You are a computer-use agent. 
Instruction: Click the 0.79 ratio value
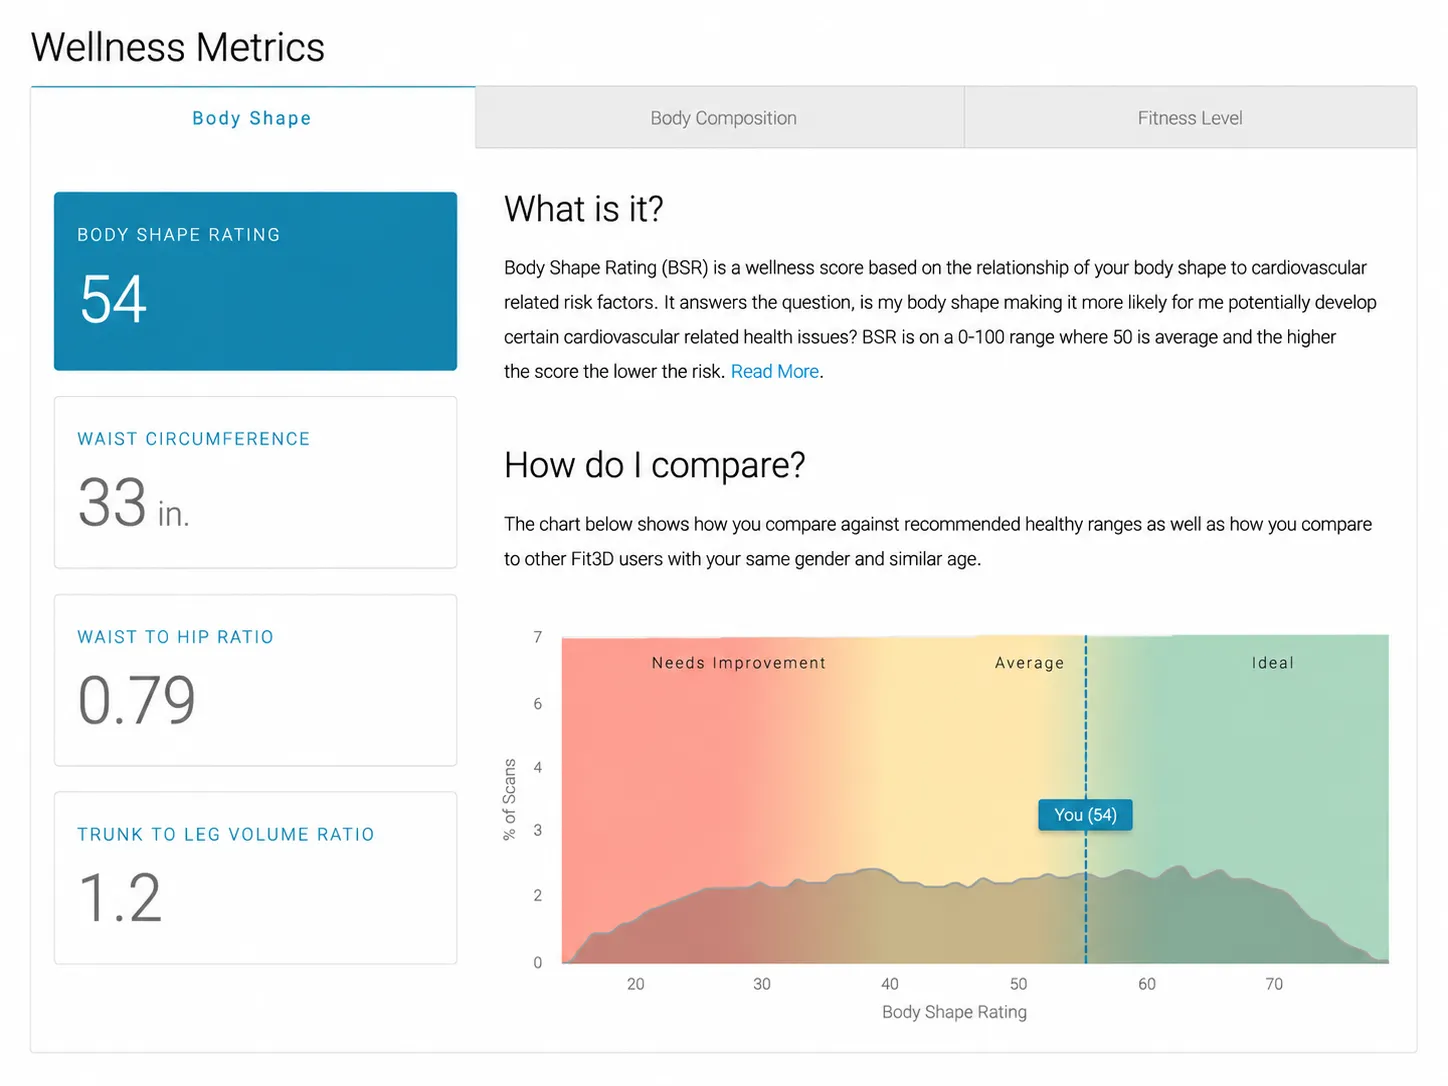(136, 700)
